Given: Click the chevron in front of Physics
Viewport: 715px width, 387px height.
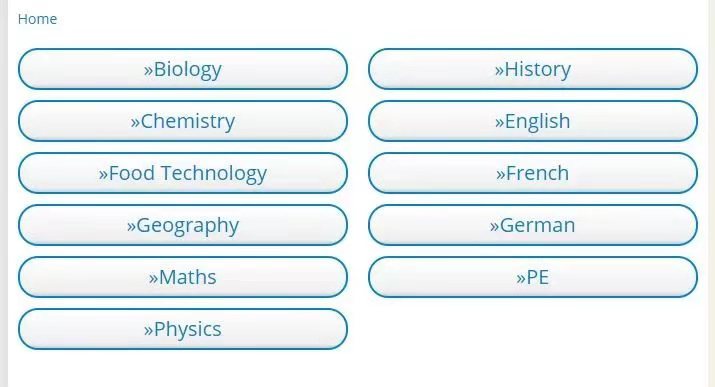Looking at the screenshot, I should pyautogui.click(x=148, y=330).
